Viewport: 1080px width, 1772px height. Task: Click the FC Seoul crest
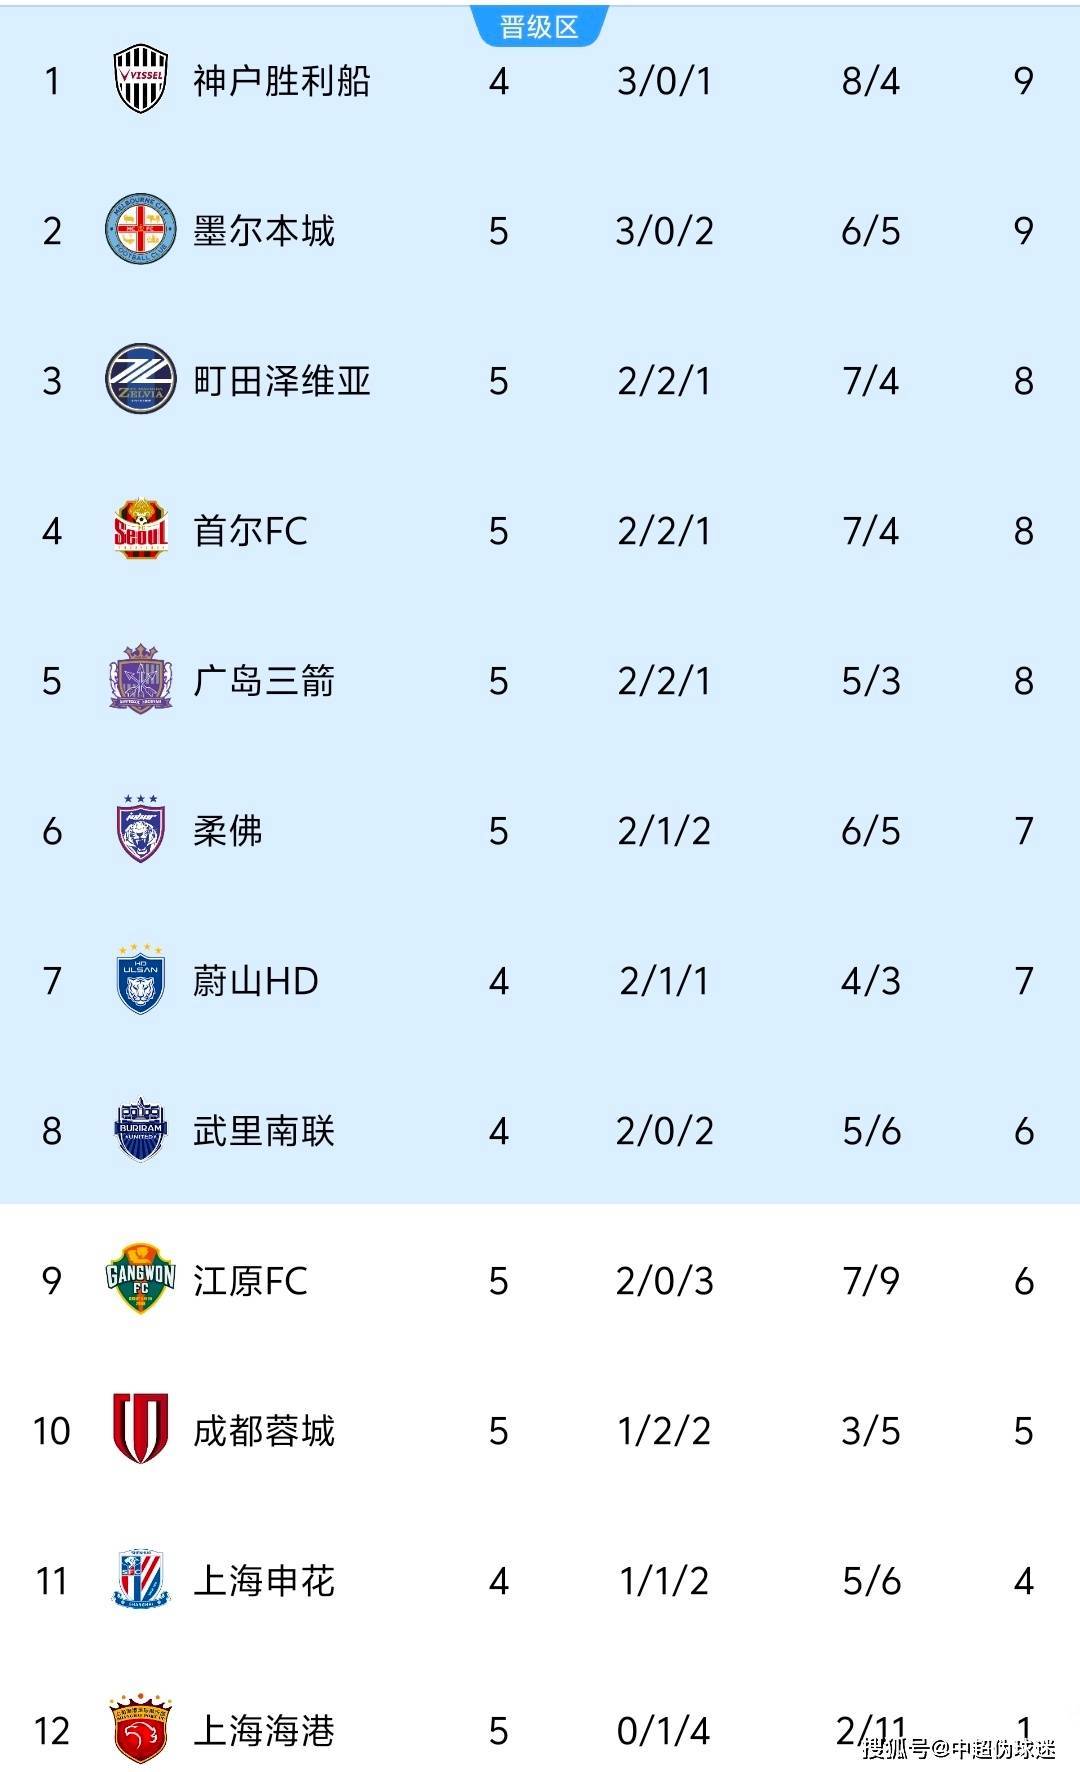[140, 530]
